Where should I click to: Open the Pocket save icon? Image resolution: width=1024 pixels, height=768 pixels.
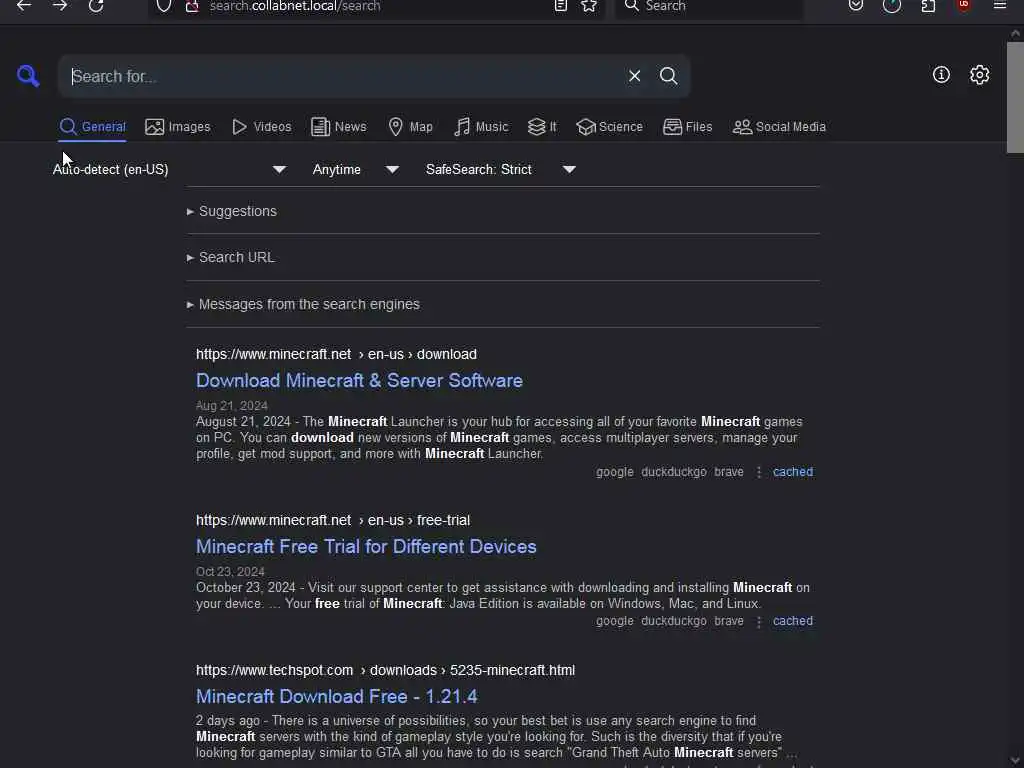click(856, 6)
